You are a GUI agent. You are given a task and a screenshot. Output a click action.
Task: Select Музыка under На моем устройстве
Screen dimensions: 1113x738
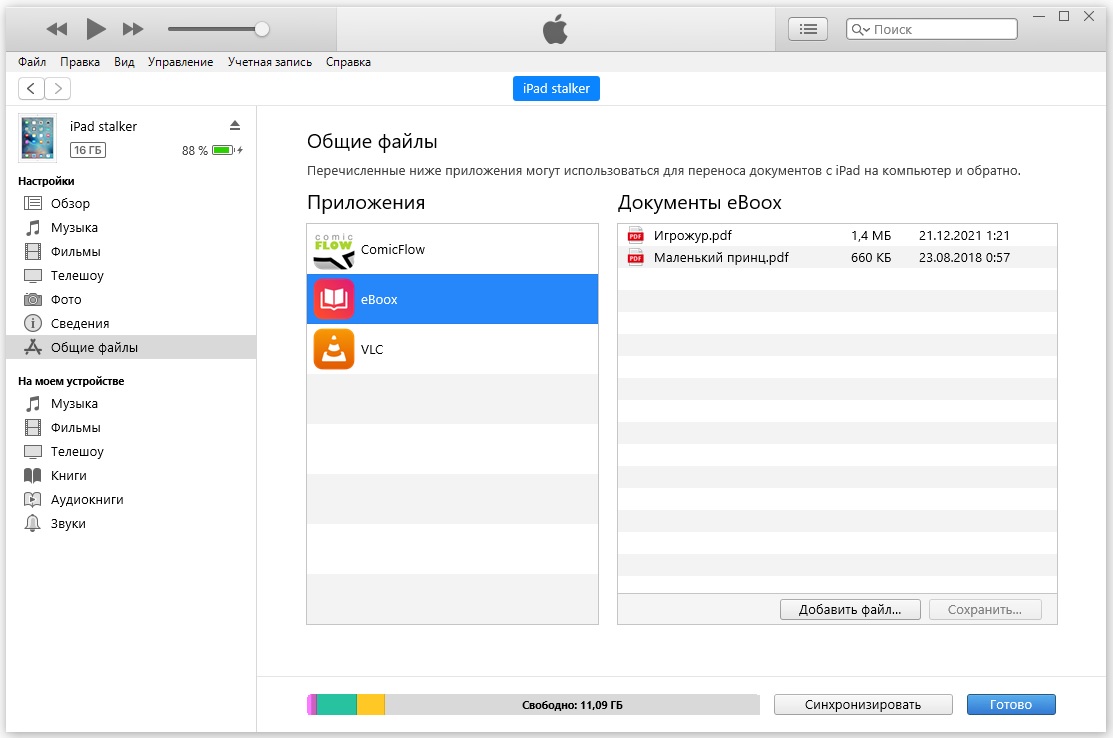tap(131, 403)
